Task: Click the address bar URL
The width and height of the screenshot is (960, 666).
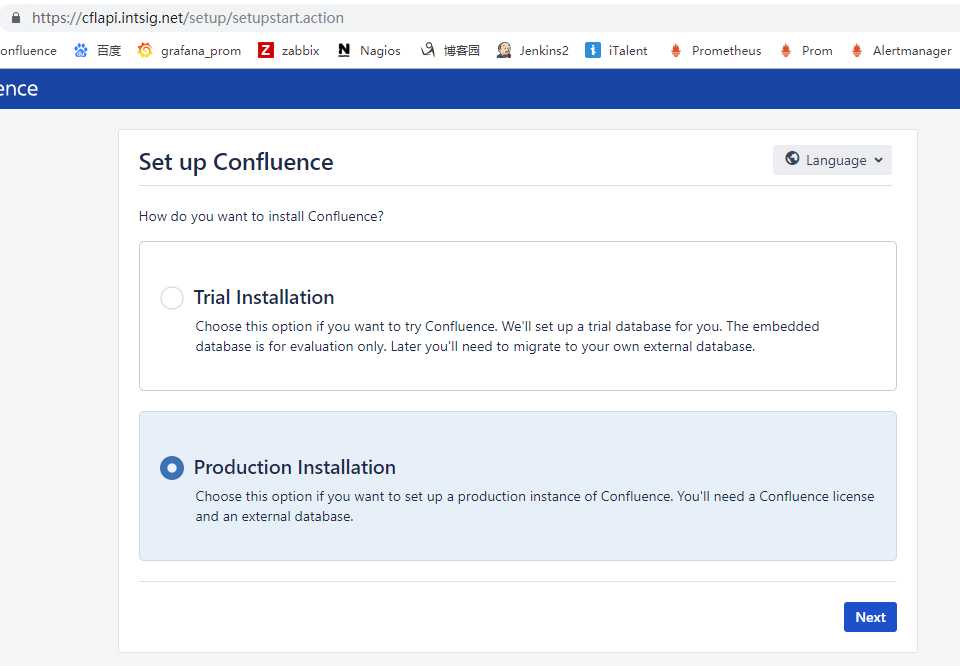Action: click(x=187, y=18)
